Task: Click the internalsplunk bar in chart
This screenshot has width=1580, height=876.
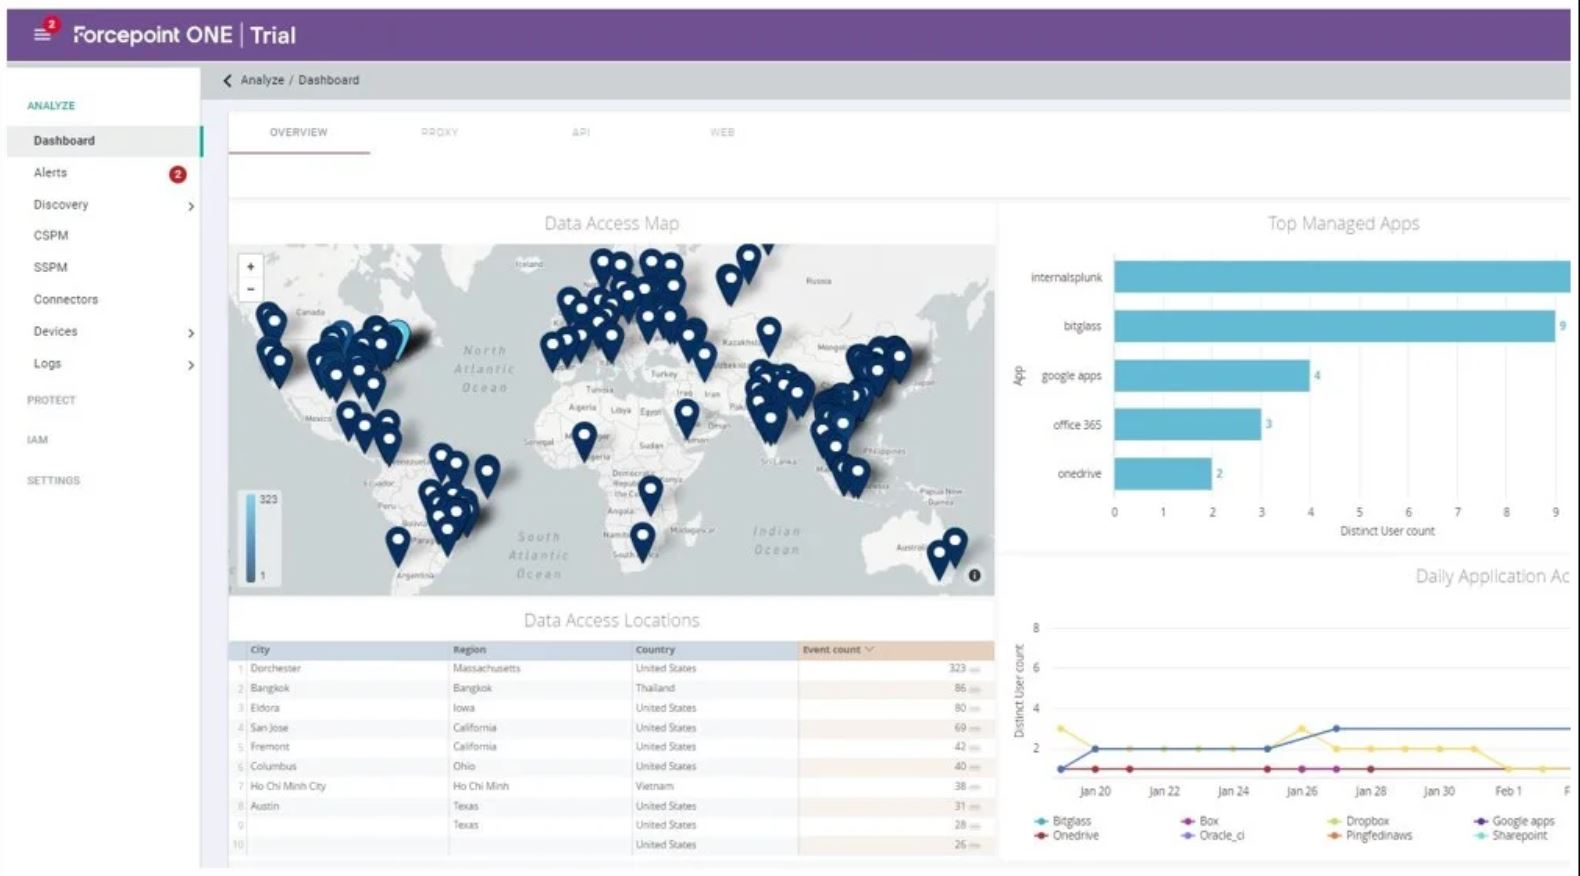Action: (1342, 277)
